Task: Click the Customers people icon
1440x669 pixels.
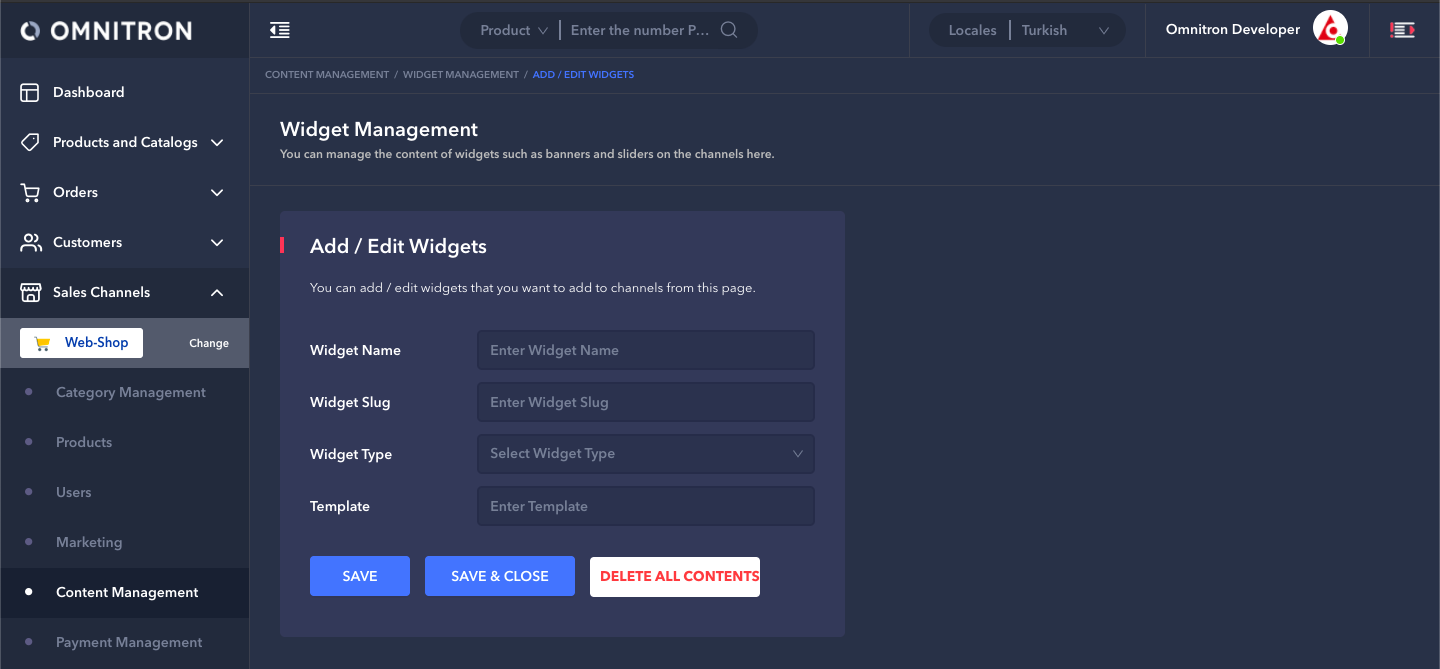Action: 30,242
